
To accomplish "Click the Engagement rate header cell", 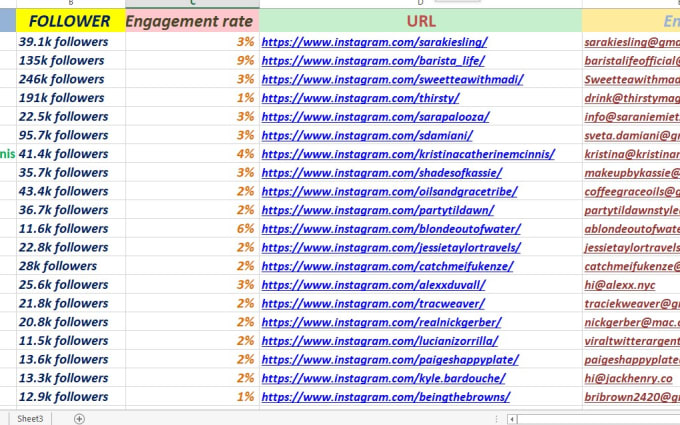I will [x=193, y=21].
